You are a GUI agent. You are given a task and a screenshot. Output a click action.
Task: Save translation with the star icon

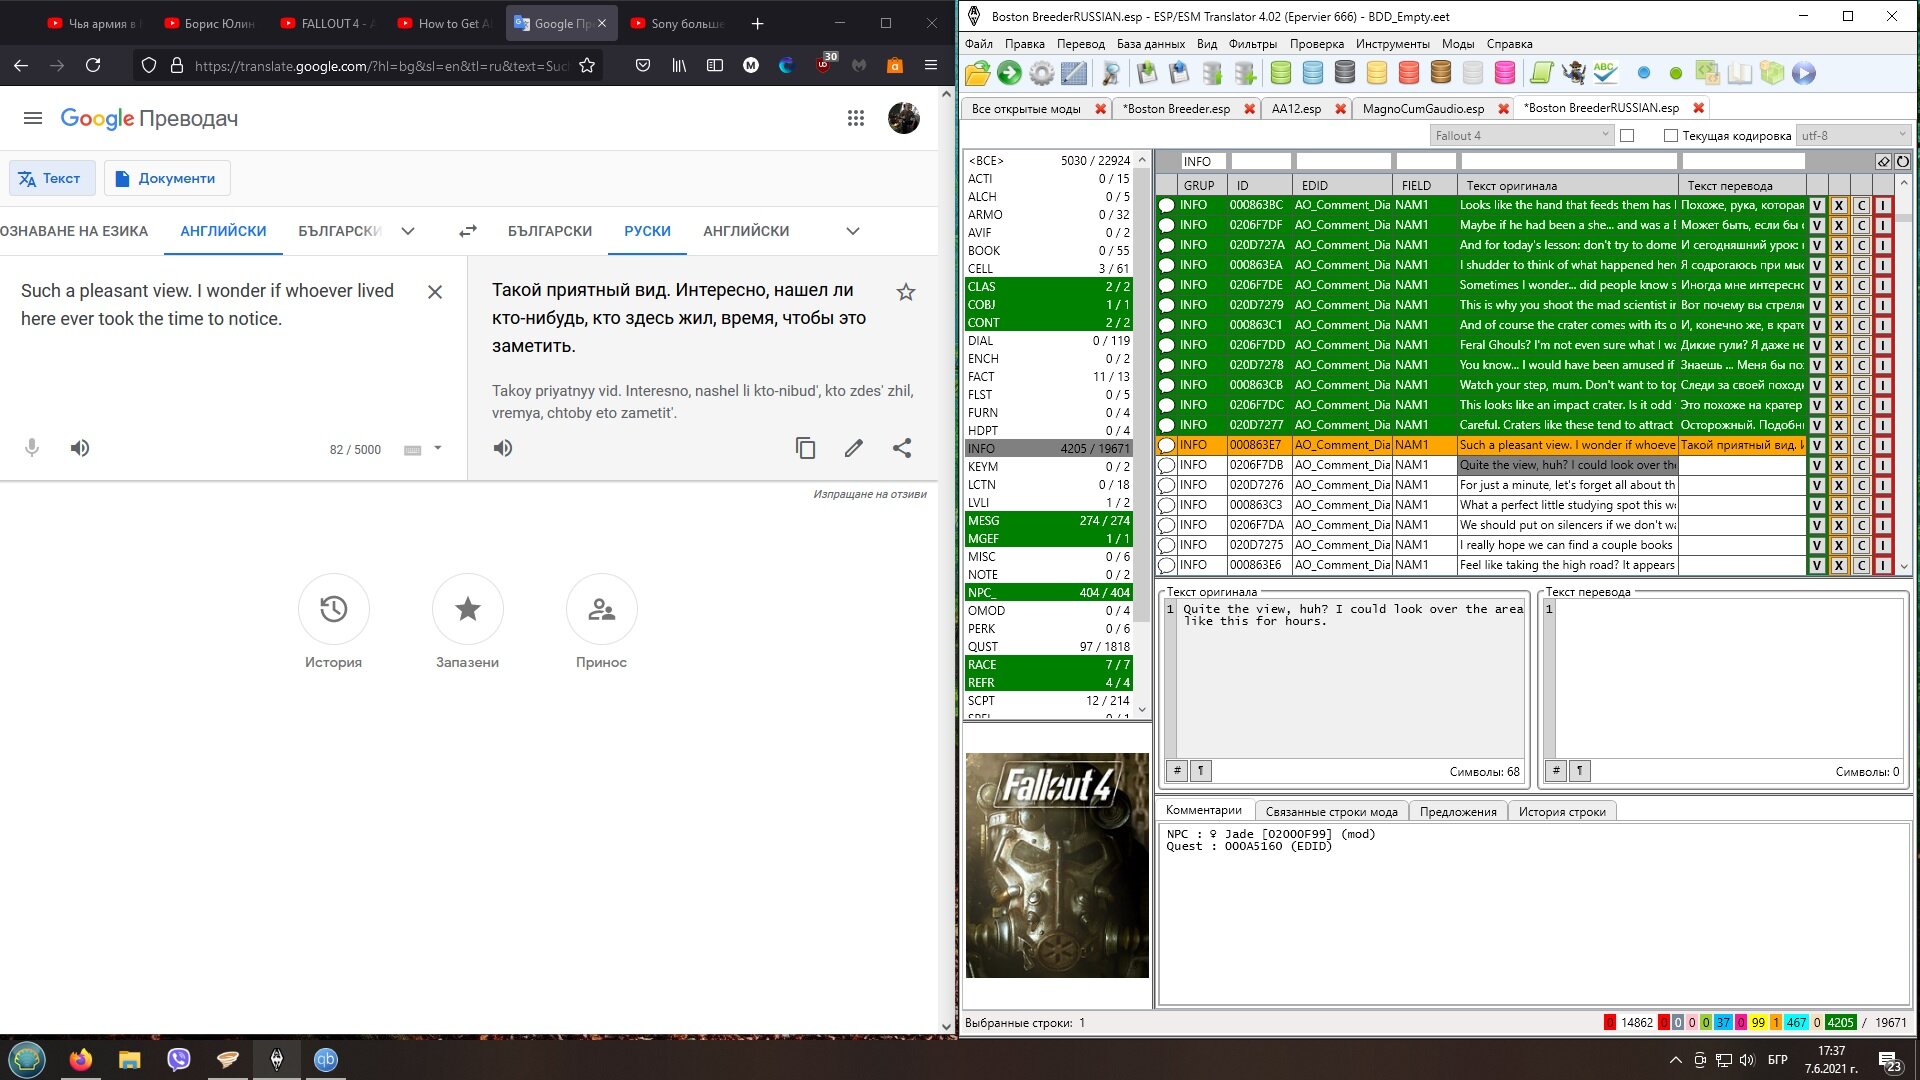coord(905,292)
